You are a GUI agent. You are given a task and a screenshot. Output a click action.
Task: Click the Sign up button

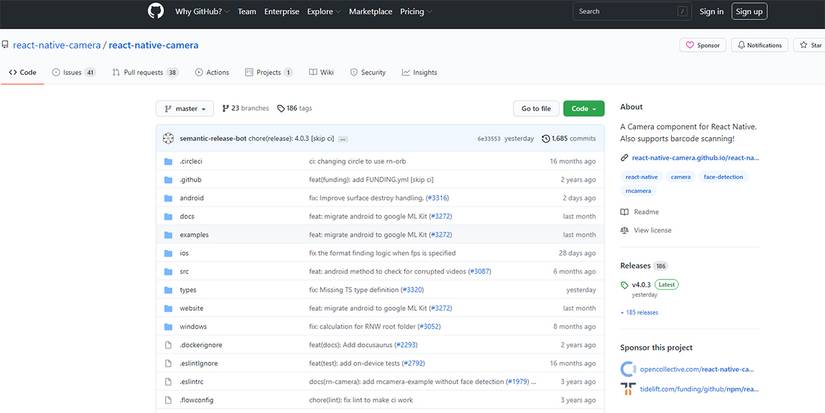click(749, 12)
